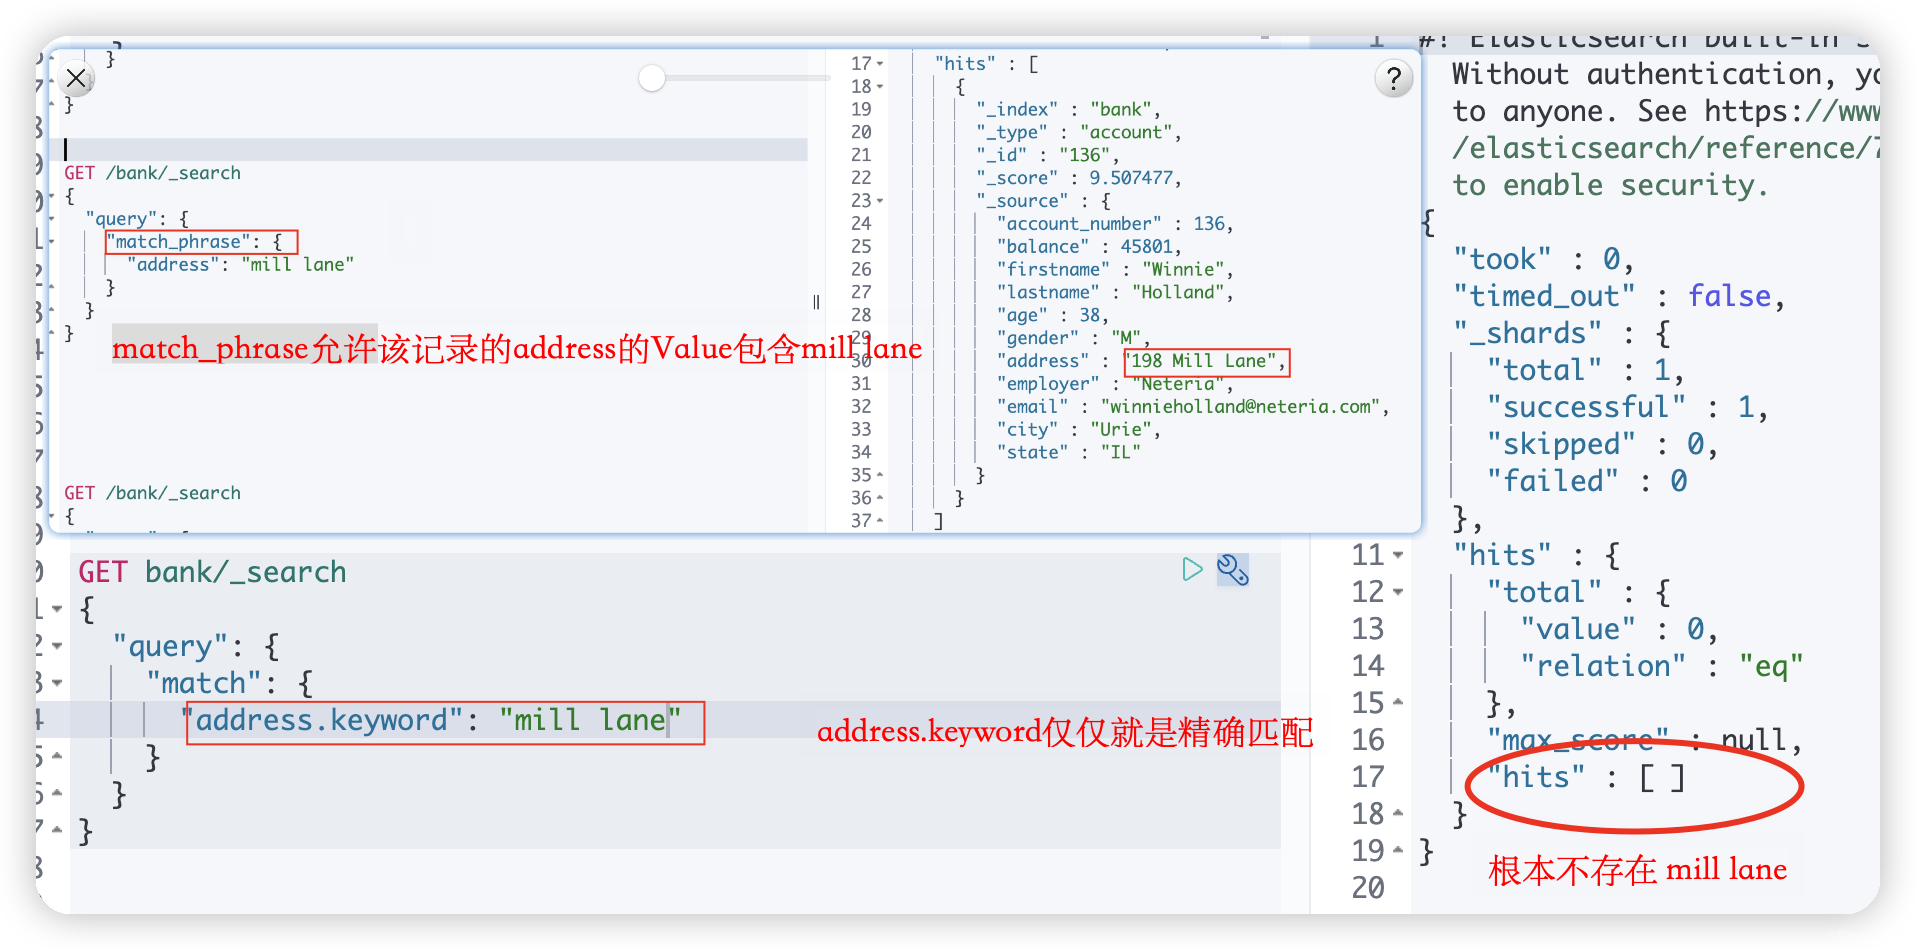Click the "relation" : "eq" line
The width and height of the screenshot is (1916, 950).
point(1662,666)
